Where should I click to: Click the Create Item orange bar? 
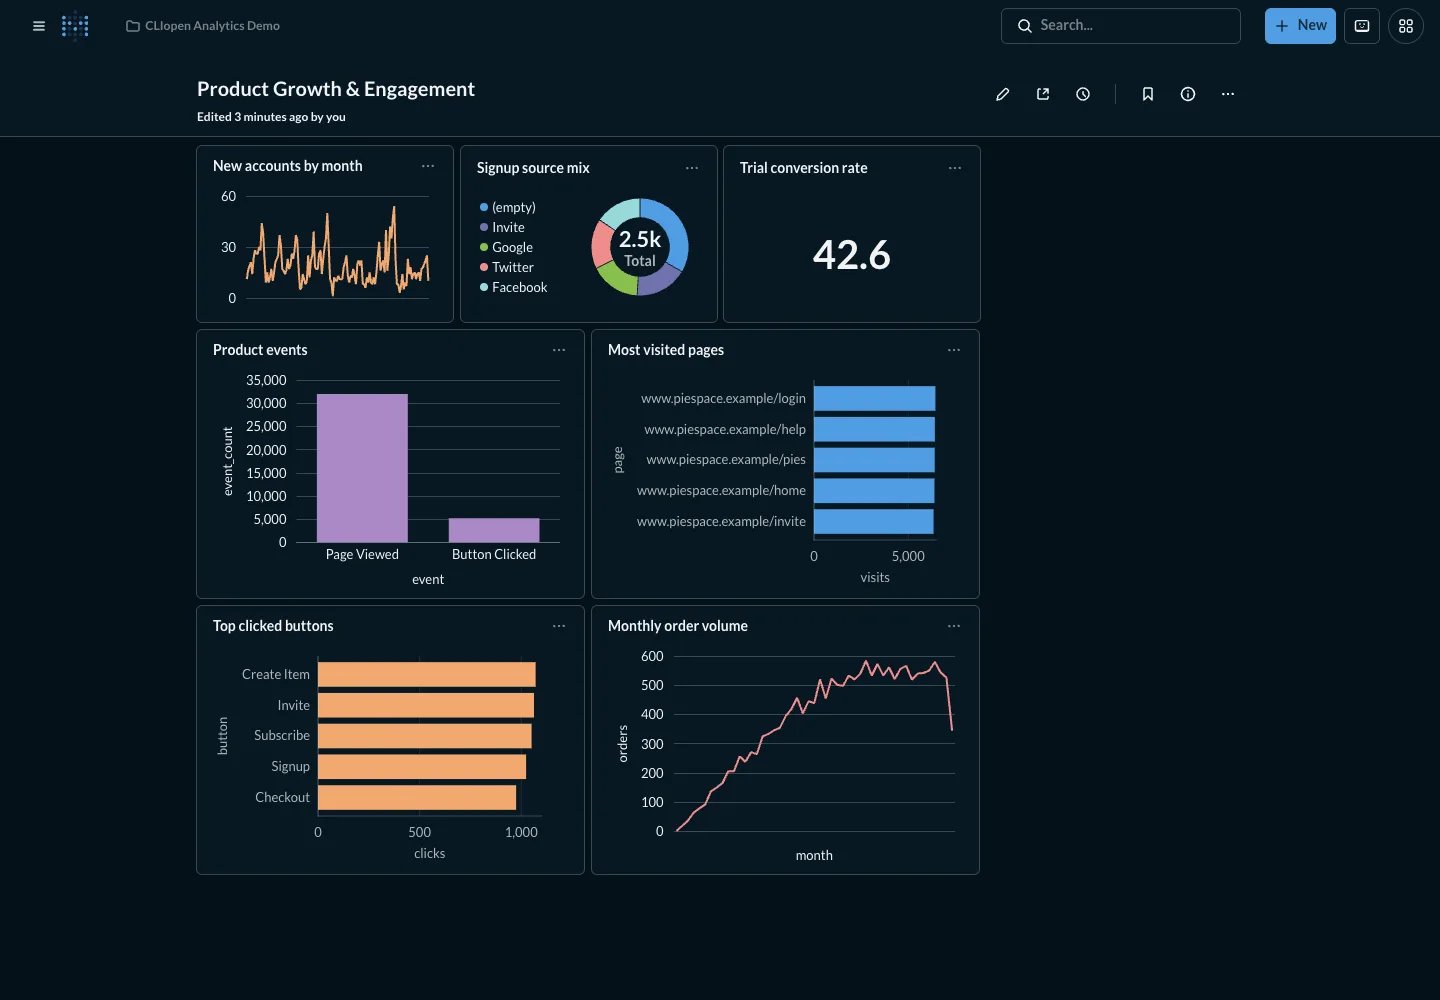(x=427, y=674)
